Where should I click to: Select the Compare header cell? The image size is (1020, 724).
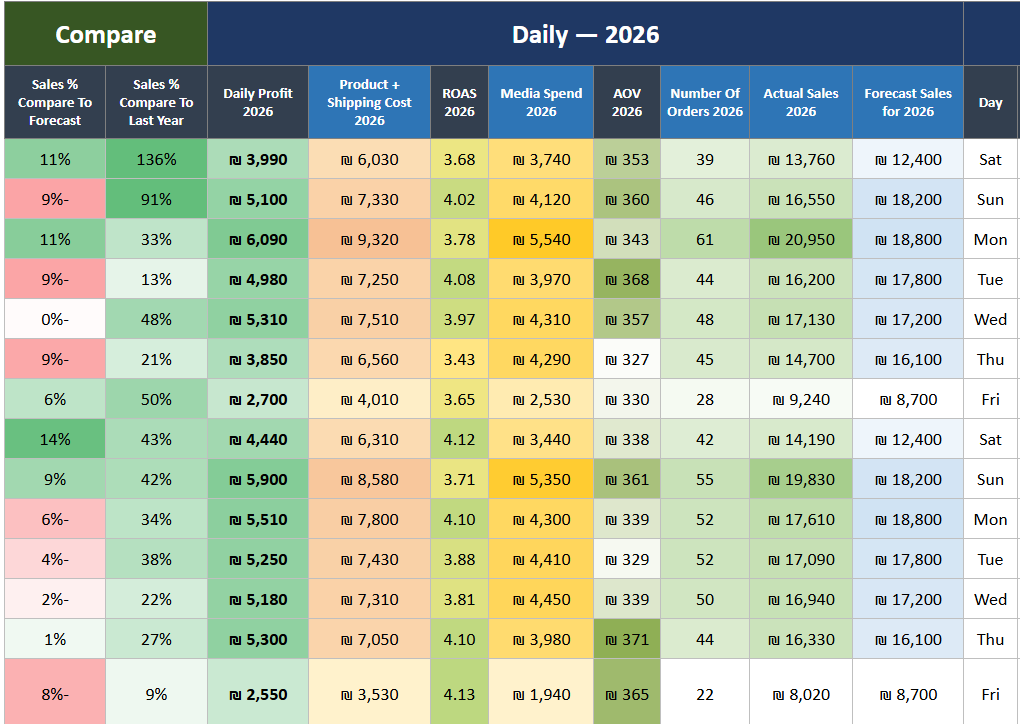coord(106,34)
